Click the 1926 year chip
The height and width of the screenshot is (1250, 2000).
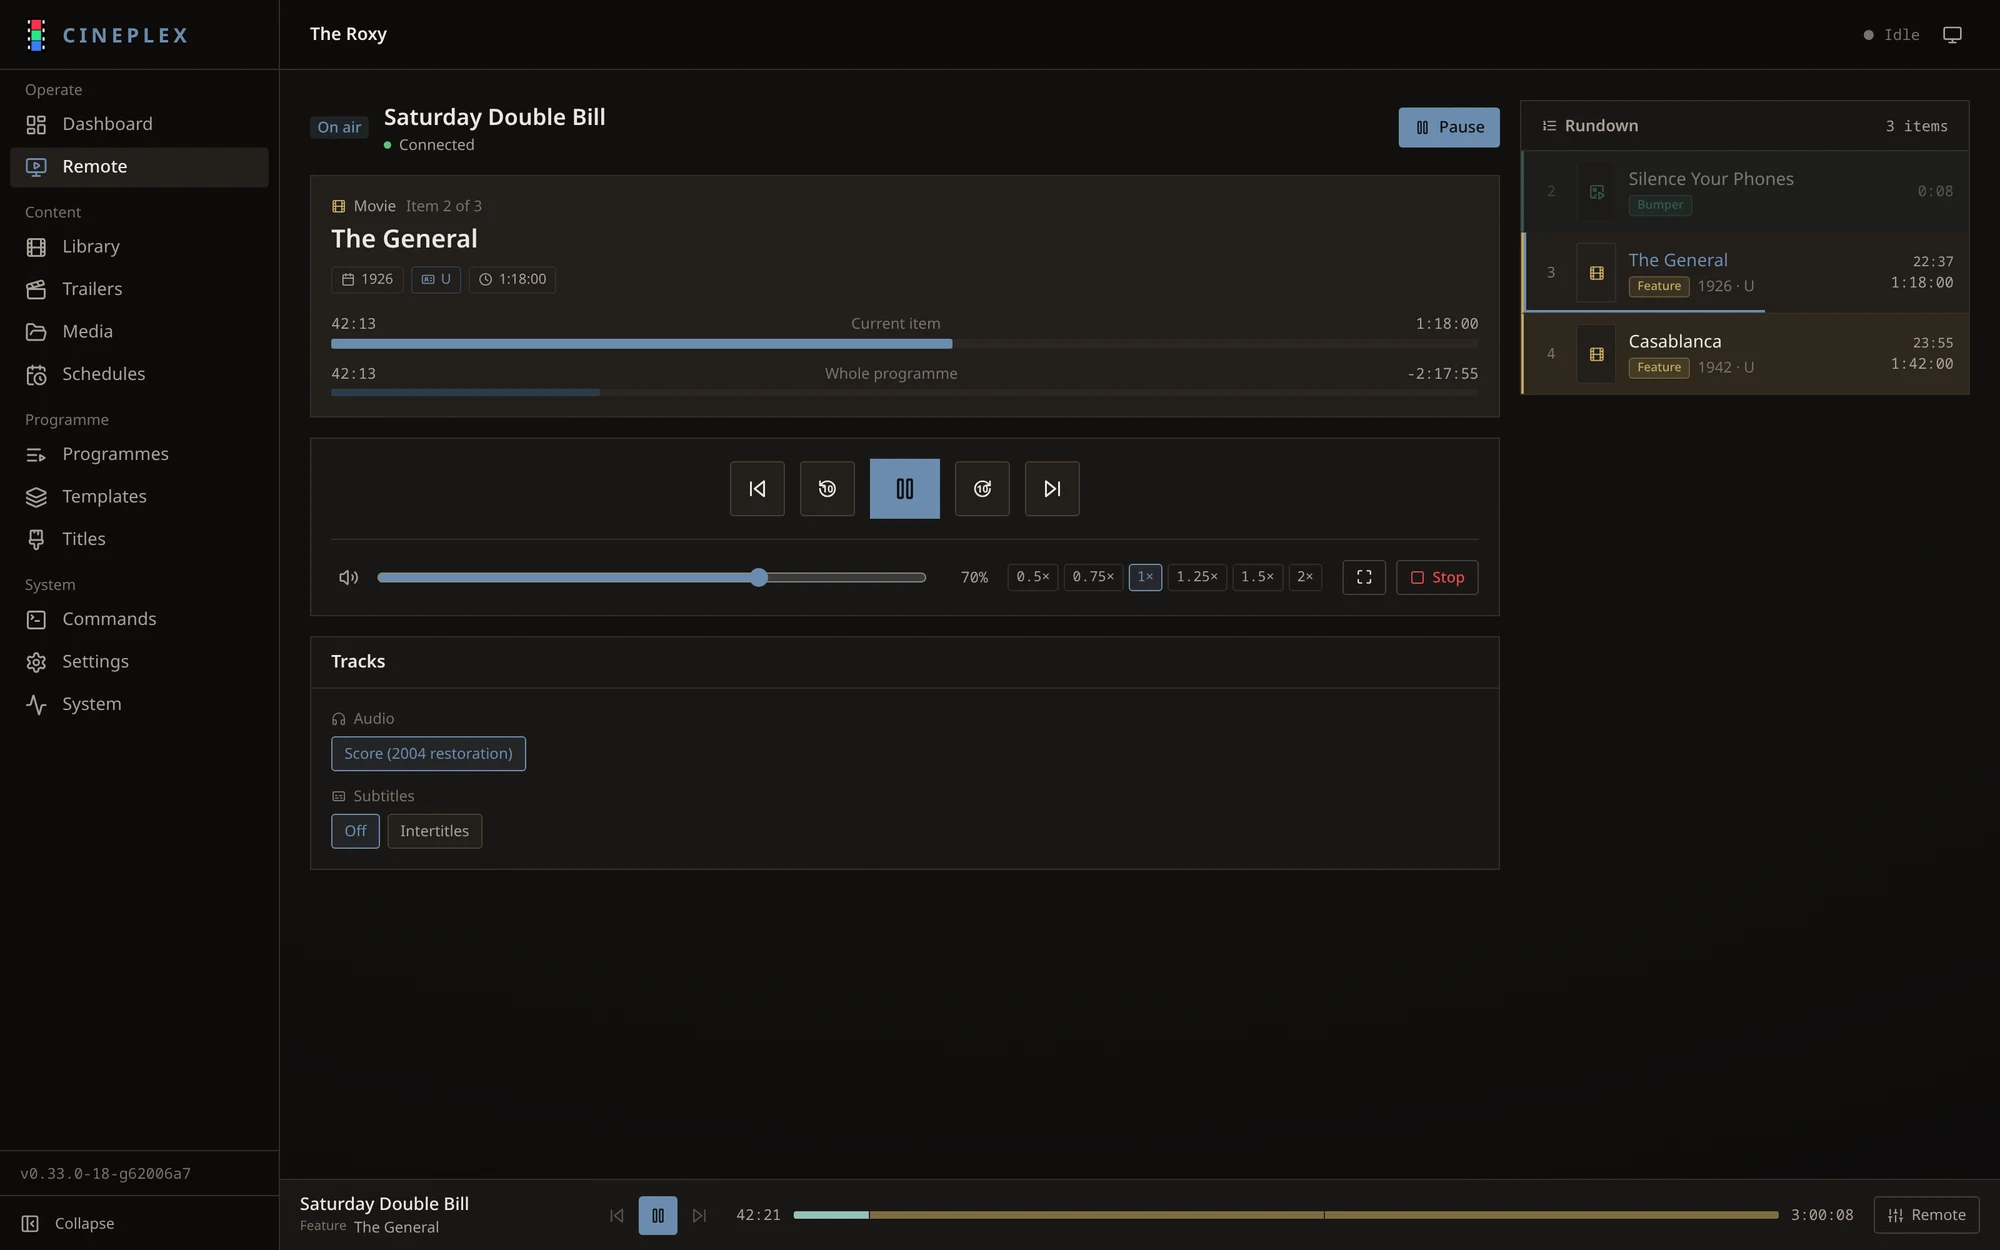point(367,280)
